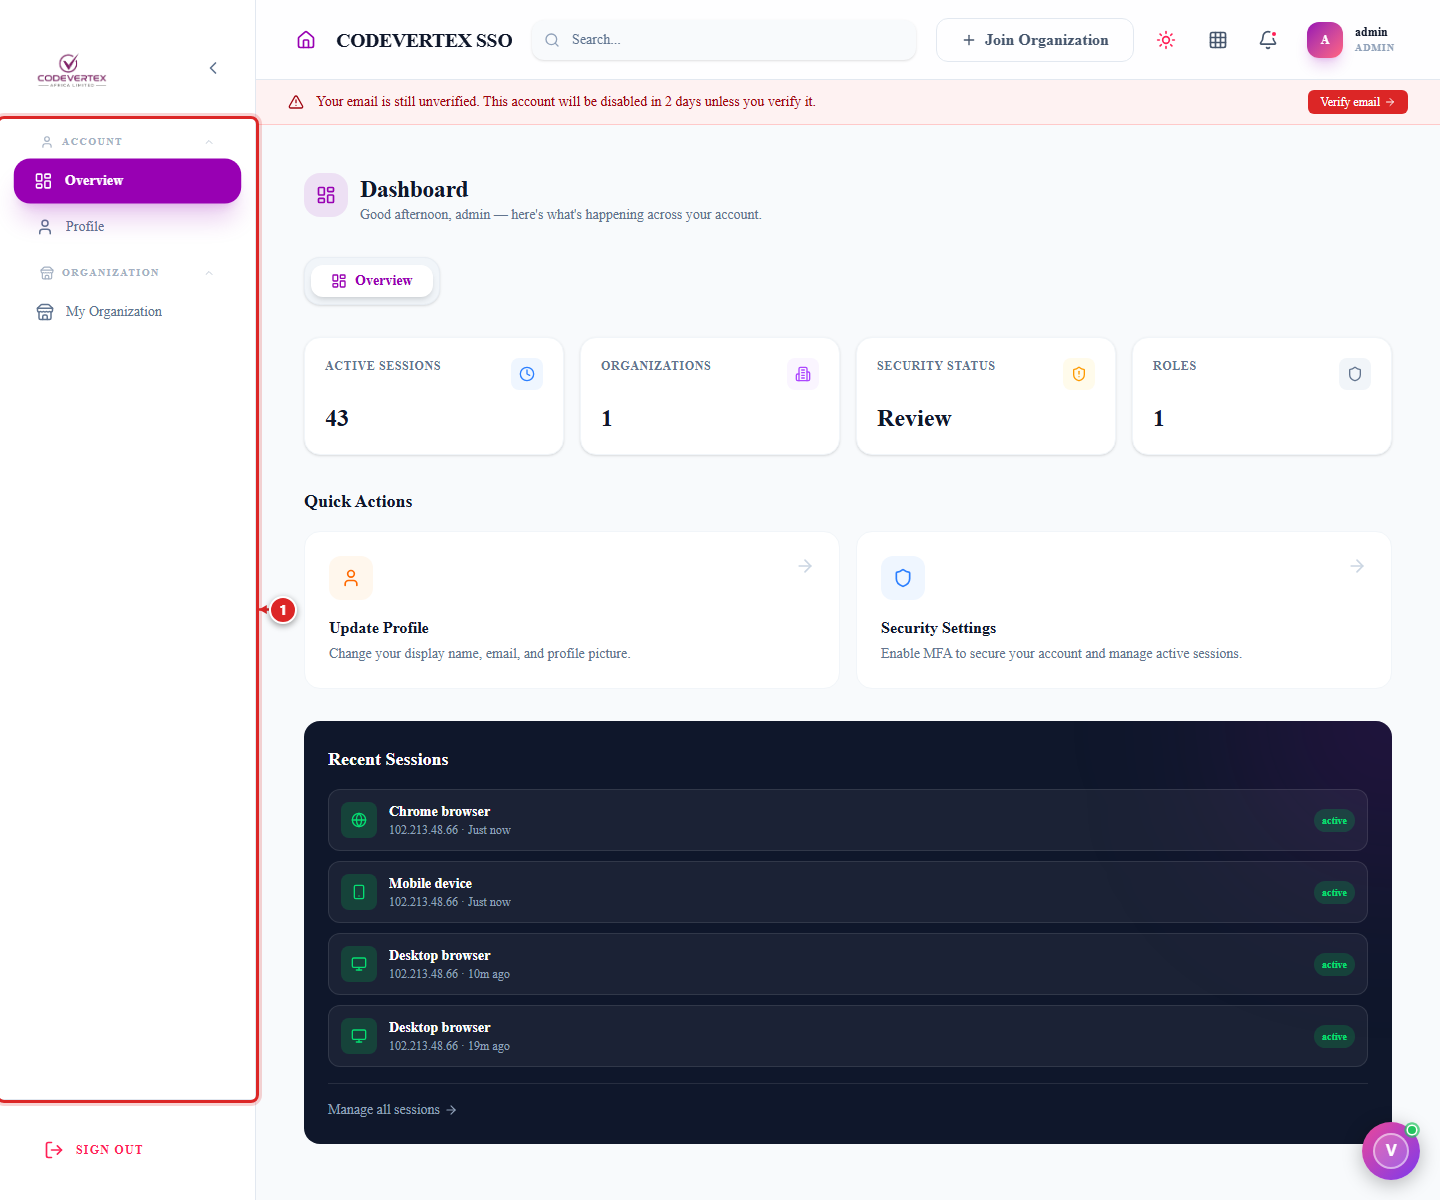This screenshot has height=1200, width=1440.
Task: Select Overview in the sidebar
Action: coord(127,181)
